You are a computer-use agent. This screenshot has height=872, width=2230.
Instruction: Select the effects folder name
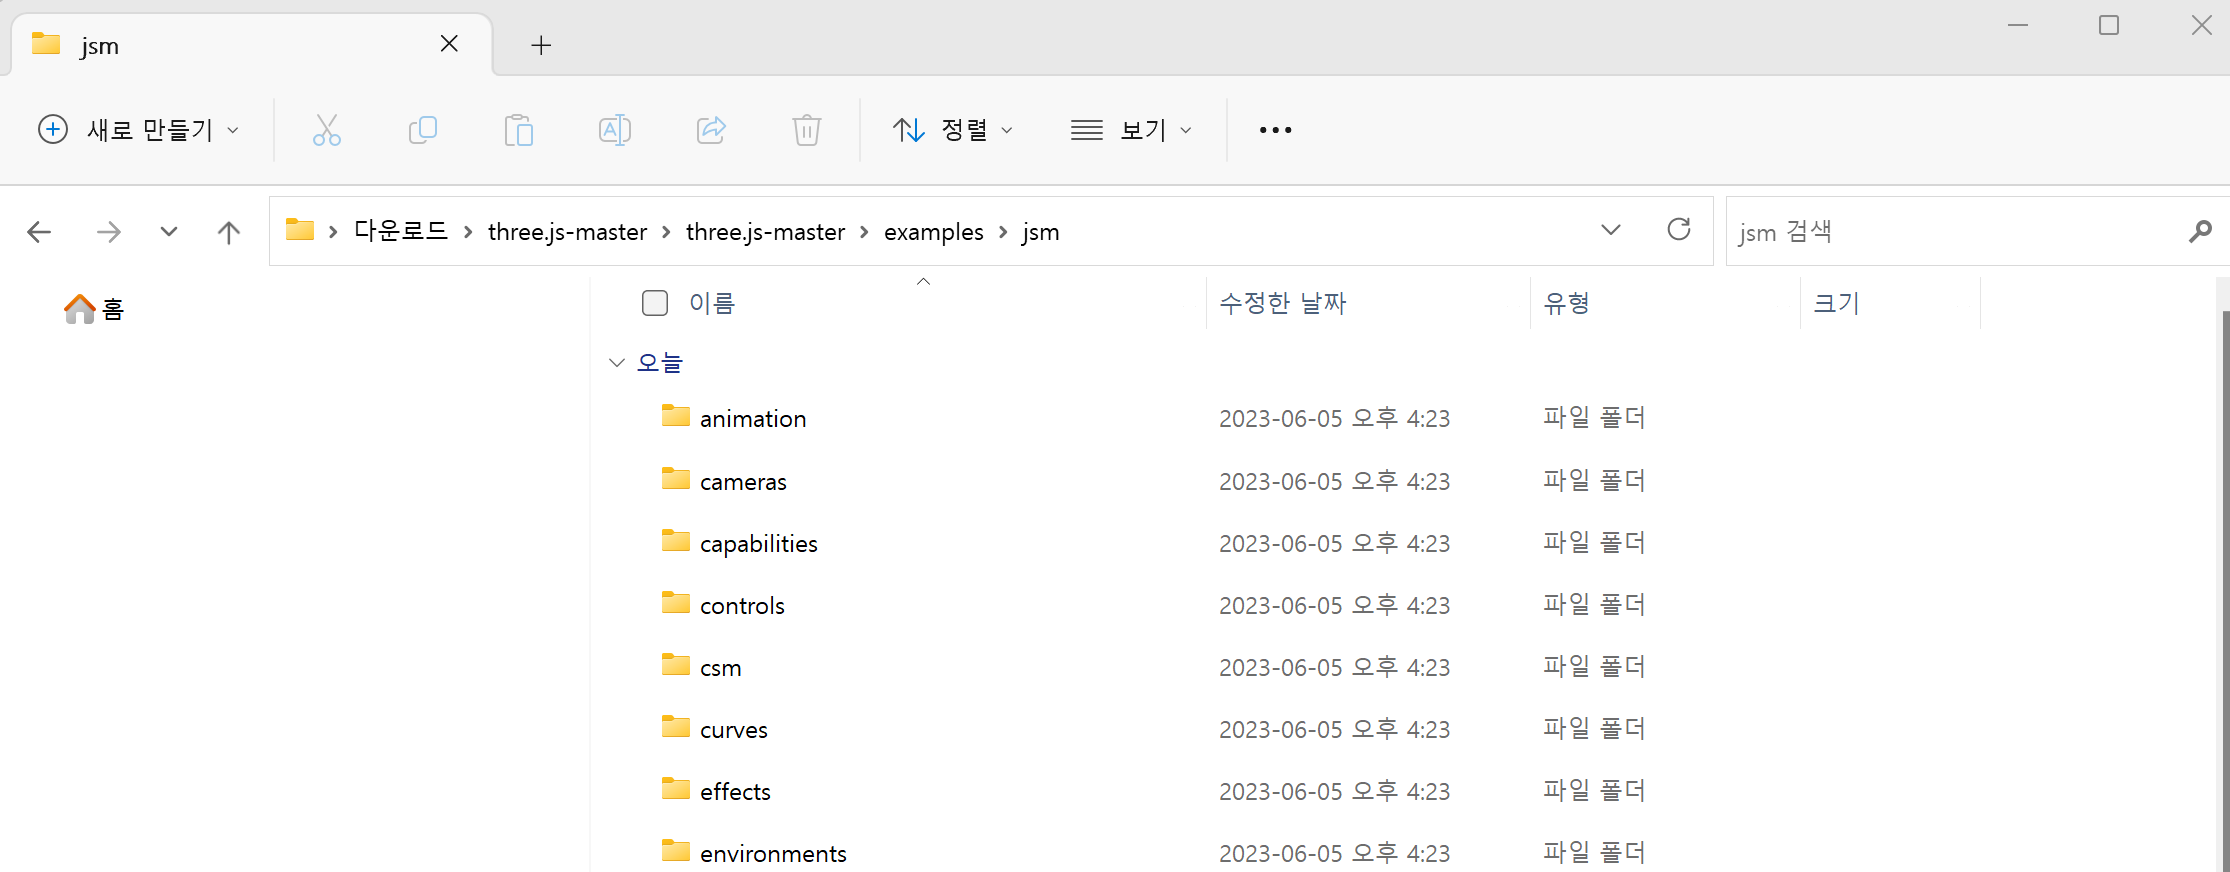pyautogui.click(x=735, y=792)
